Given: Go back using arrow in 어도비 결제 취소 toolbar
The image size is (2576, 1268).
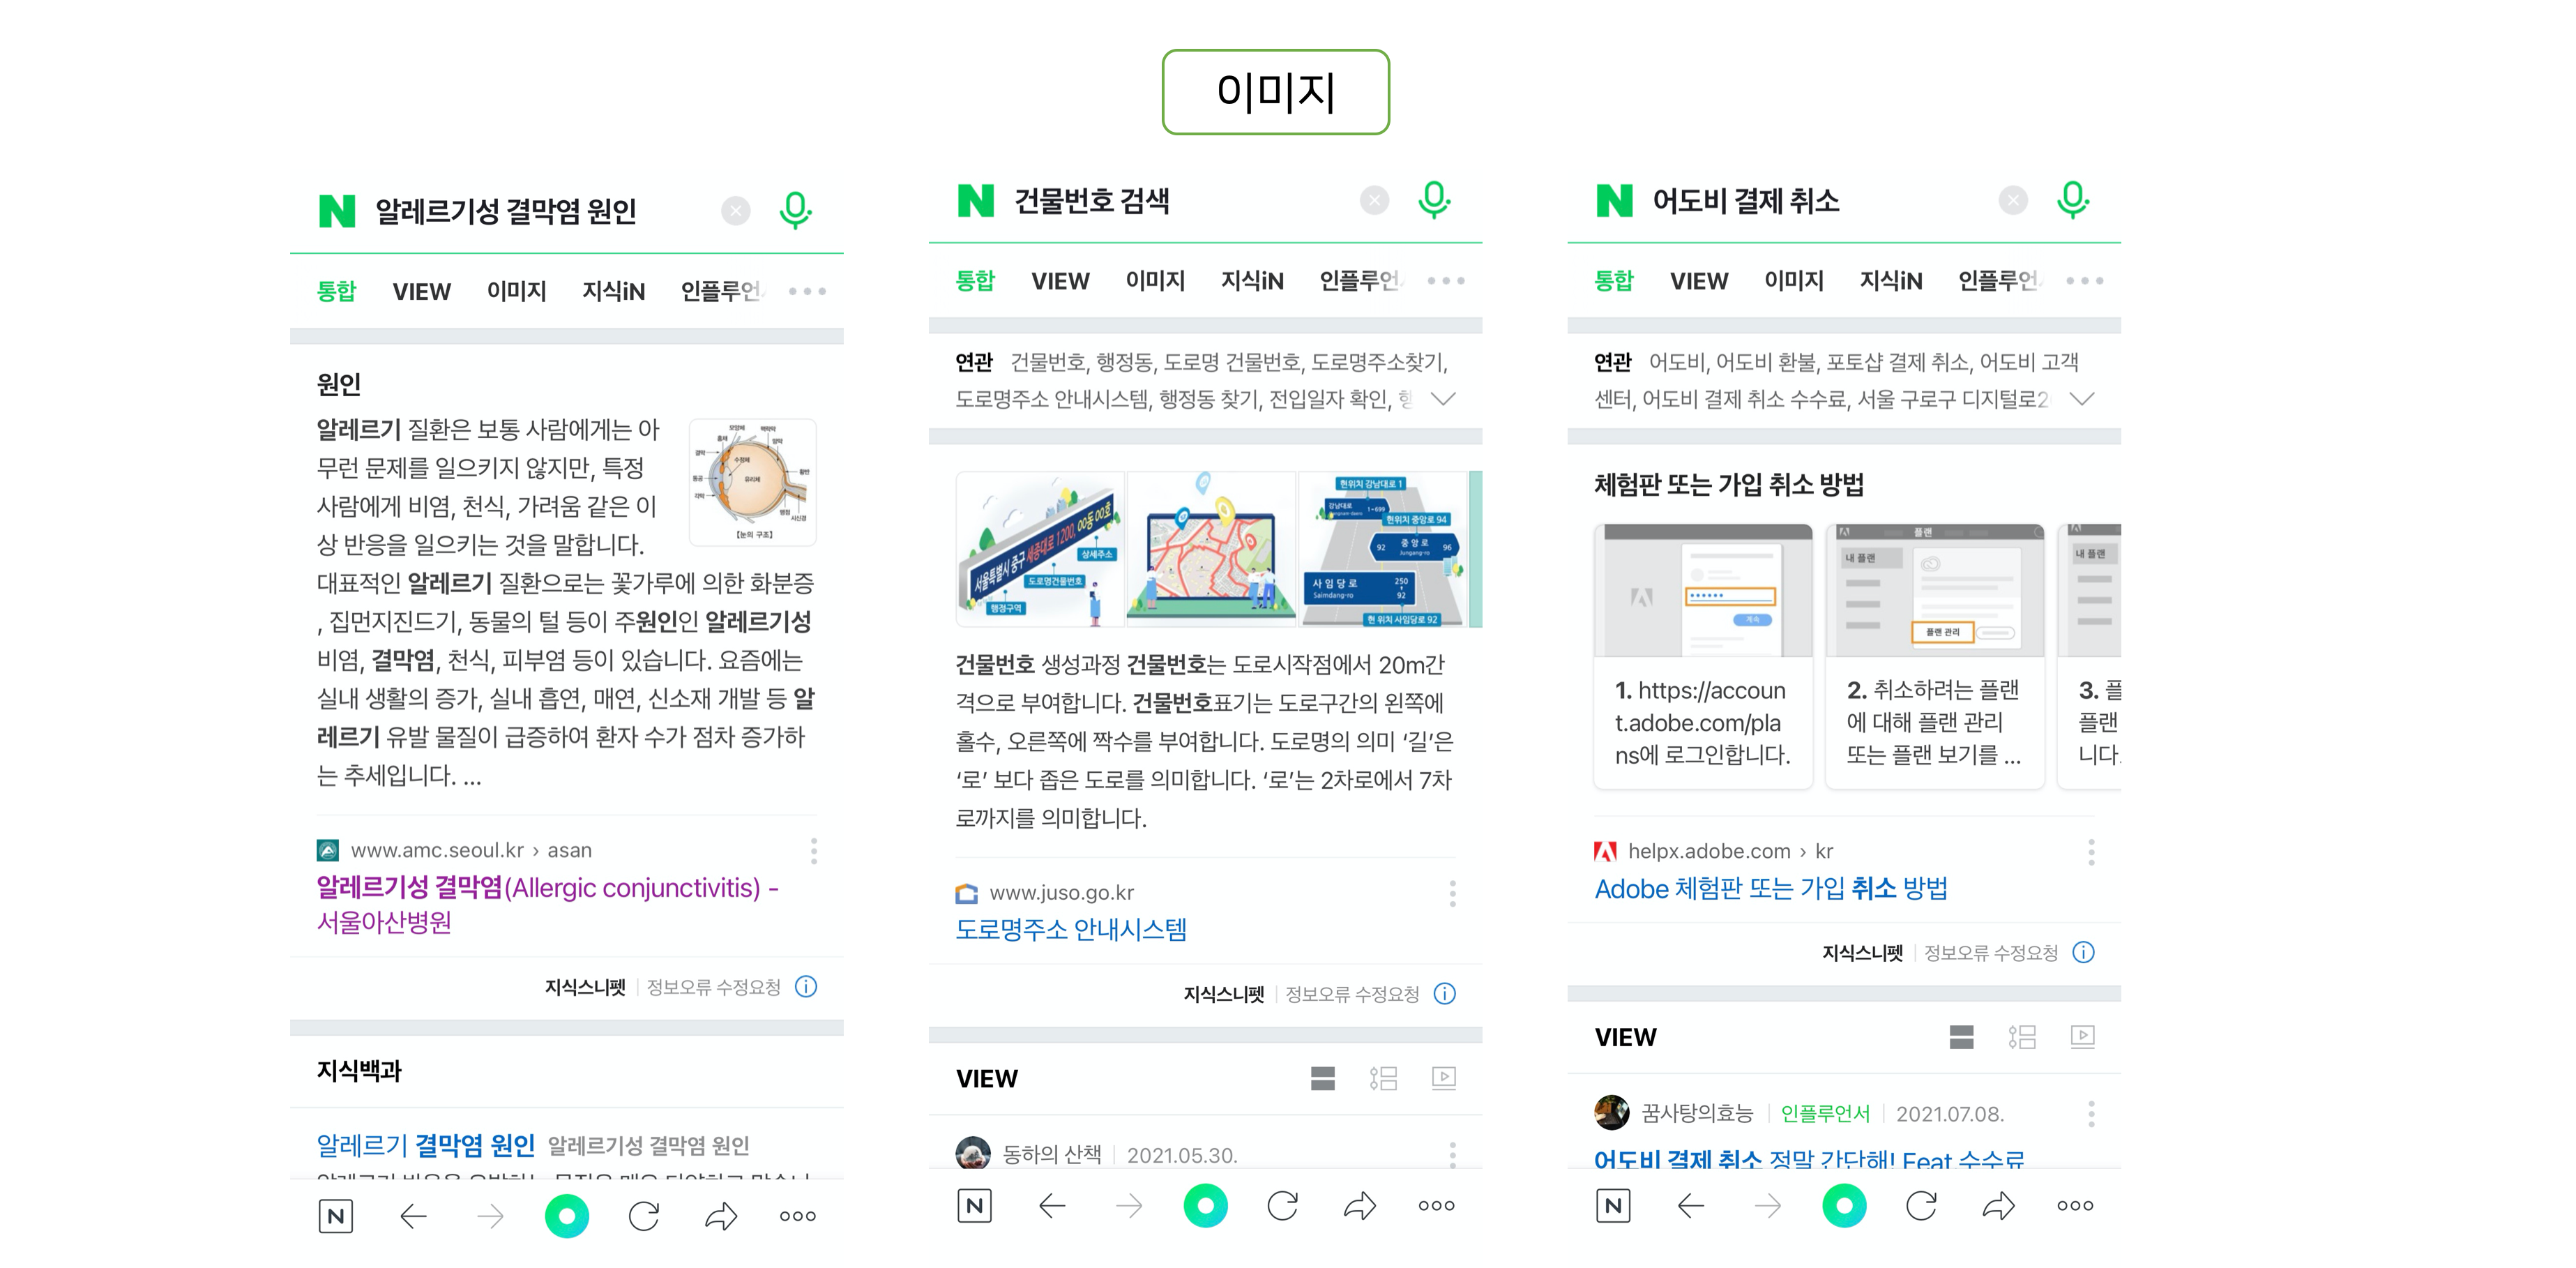Looking at the screenshot, I should pos(1691,1205).
